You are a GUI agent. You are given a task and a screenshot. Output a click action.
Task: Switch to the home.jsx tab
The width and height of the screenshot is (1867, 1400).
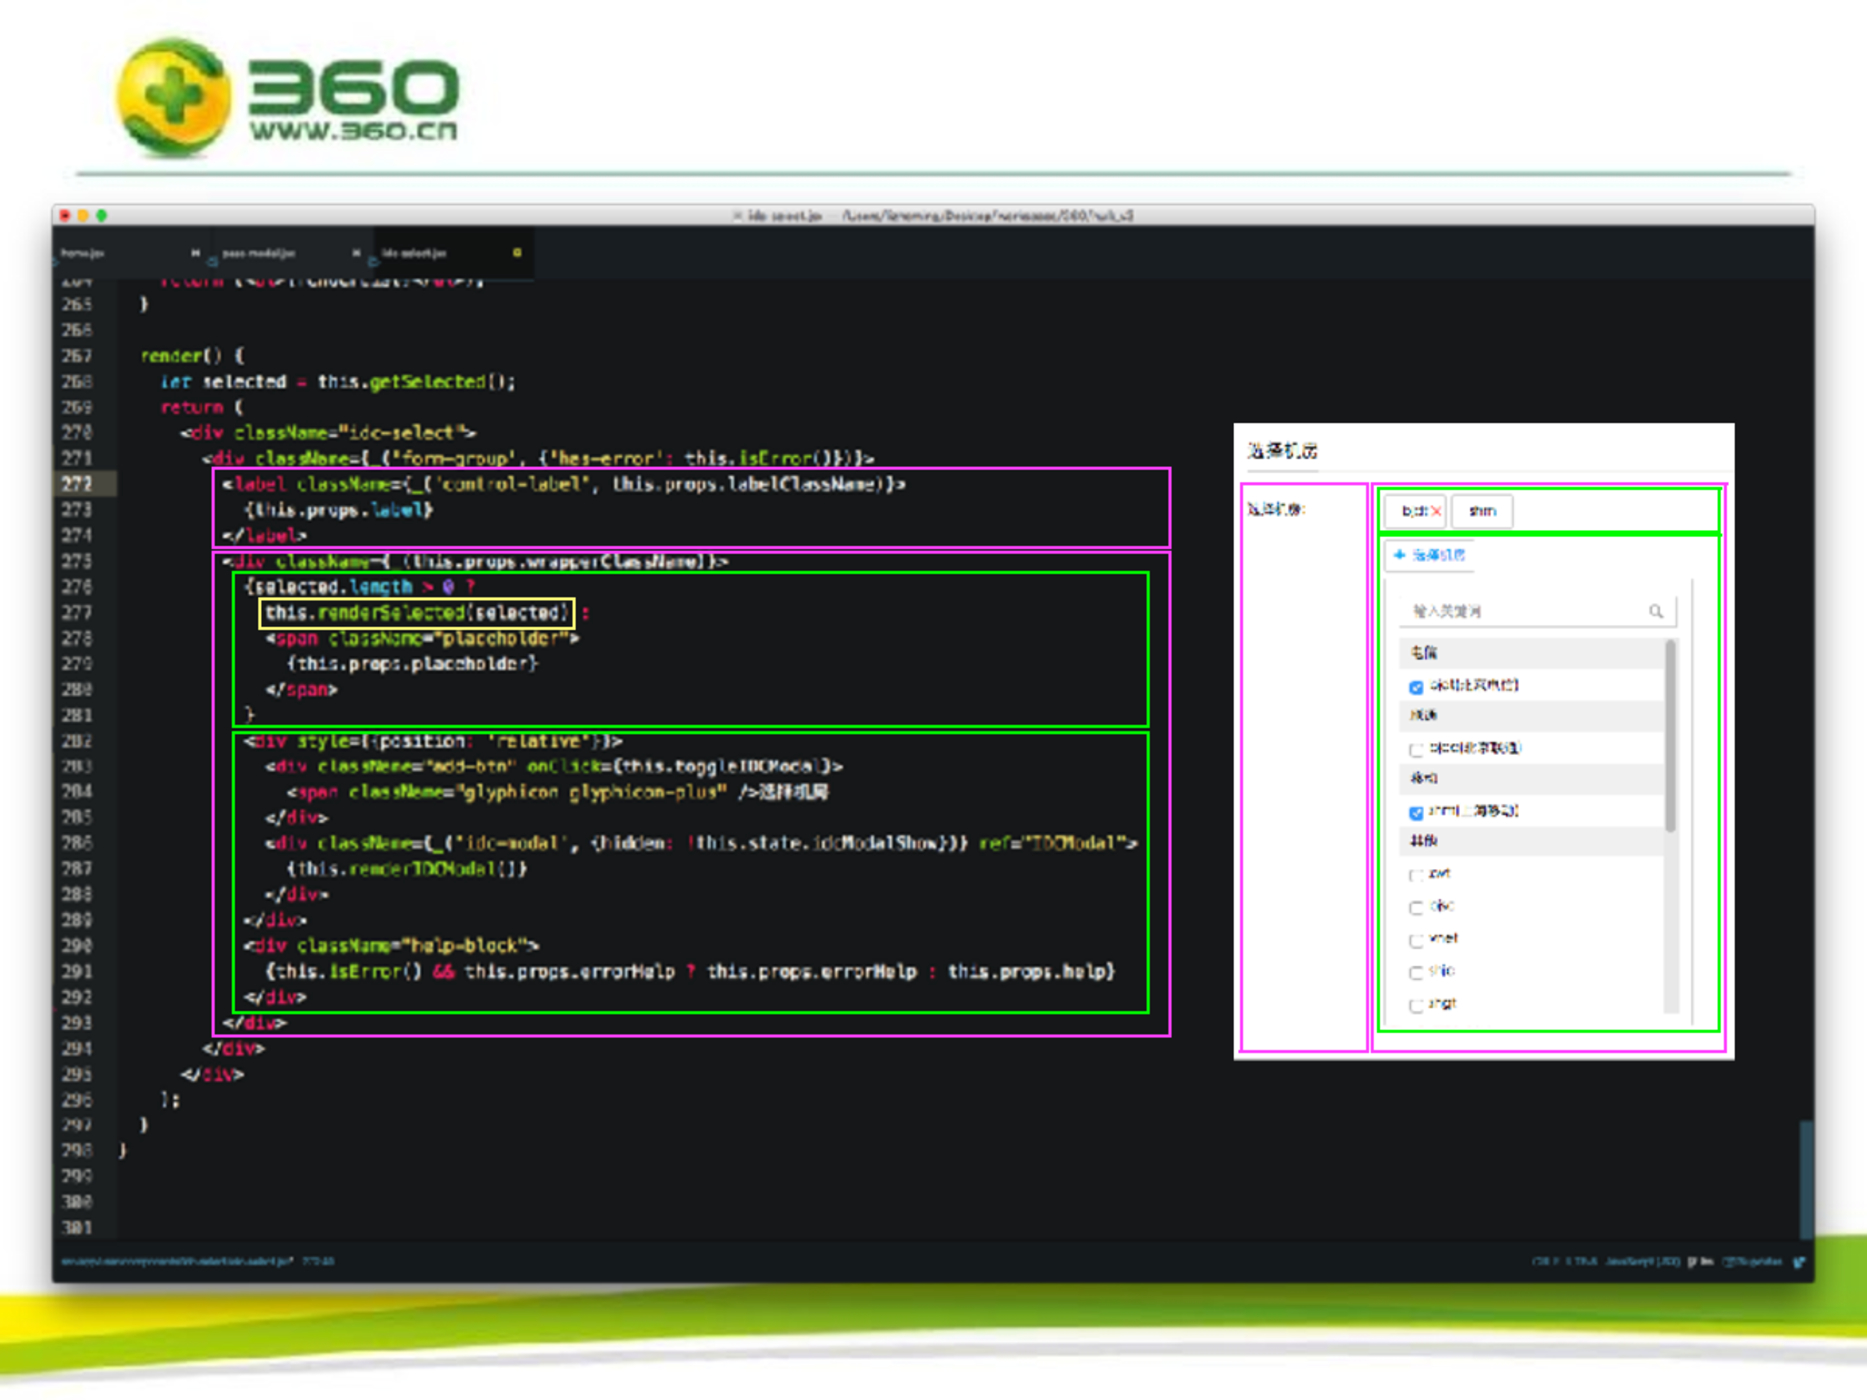pos(83,253)
